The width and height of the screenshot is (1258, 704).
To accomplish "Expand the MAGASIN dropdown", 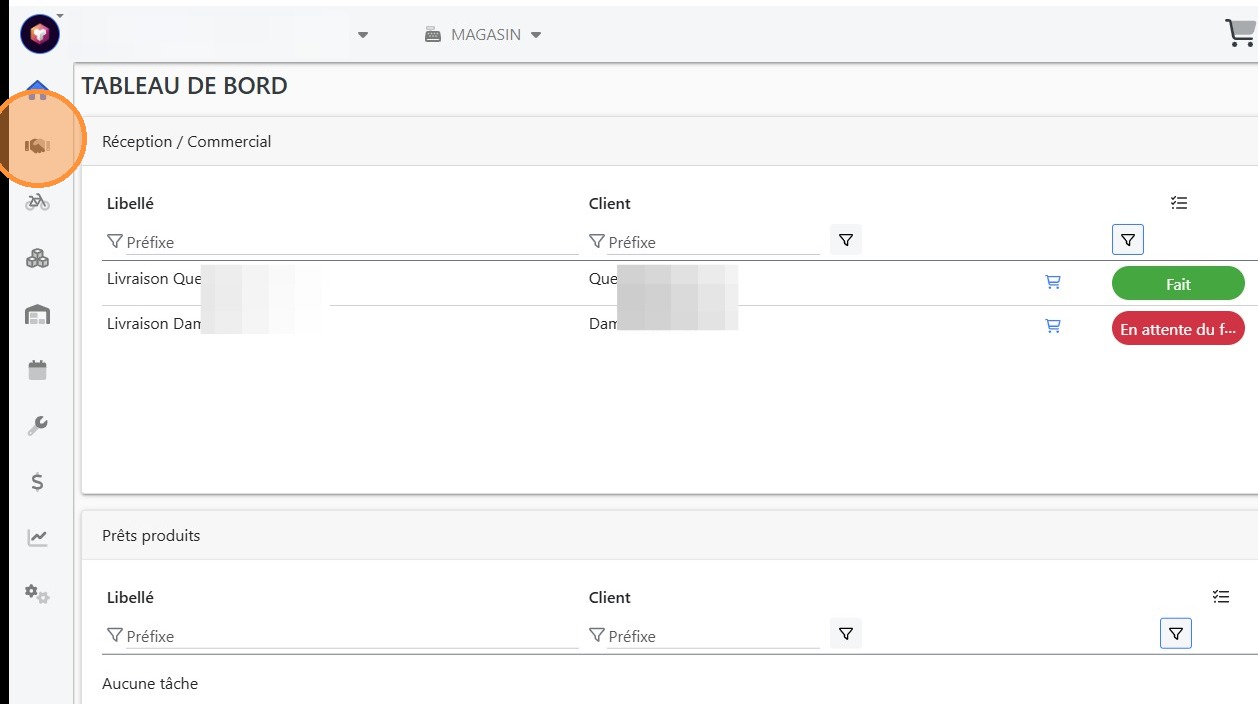I will pyautogui.click(x=483, y=35).
